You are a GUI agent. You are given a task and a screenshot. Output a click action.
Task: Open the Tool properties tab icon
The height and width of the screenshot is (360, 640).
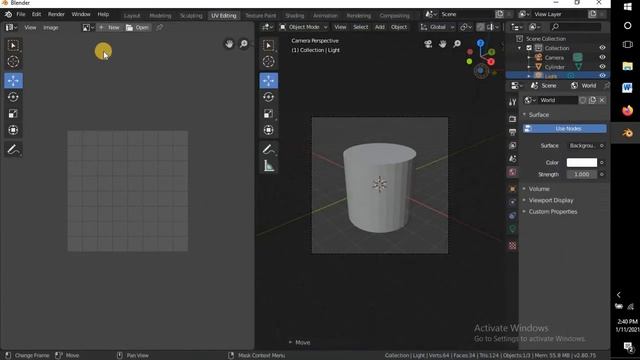tap(513, 102)
